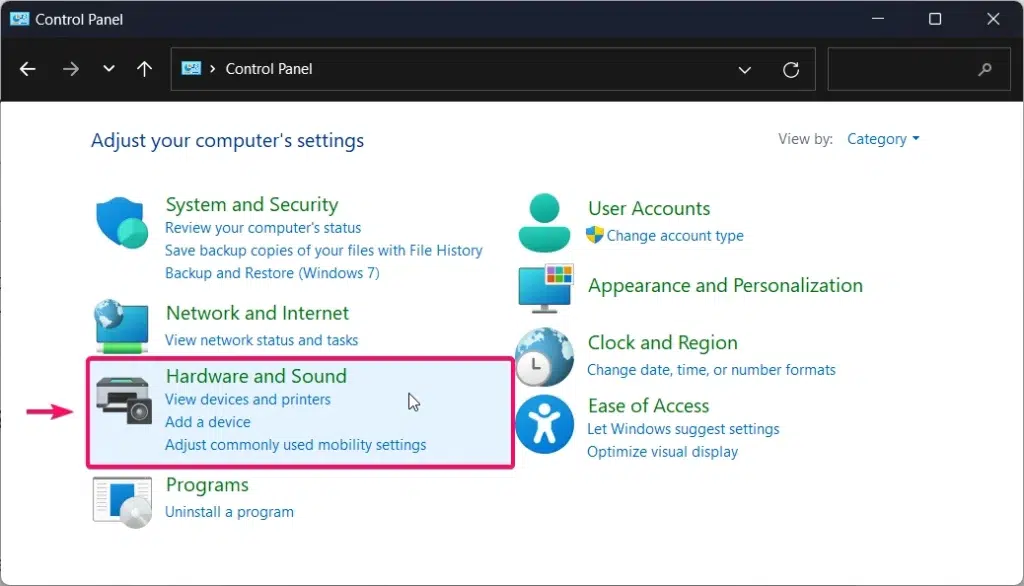
Task: Click the title bar Control Panel icon
Action: pyautogui.click(x=20, y=19)
